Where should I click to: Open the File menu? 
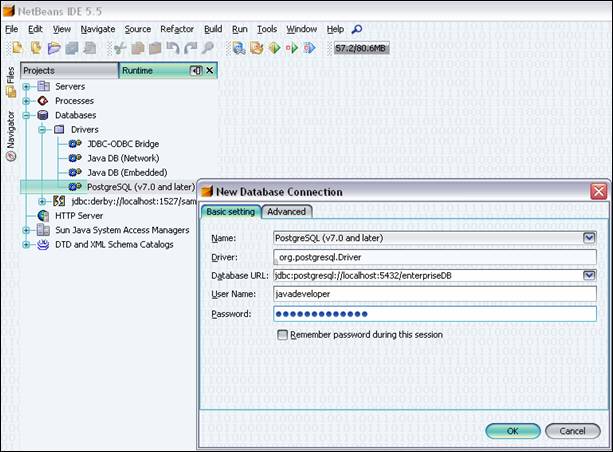(x=11, y=29)
